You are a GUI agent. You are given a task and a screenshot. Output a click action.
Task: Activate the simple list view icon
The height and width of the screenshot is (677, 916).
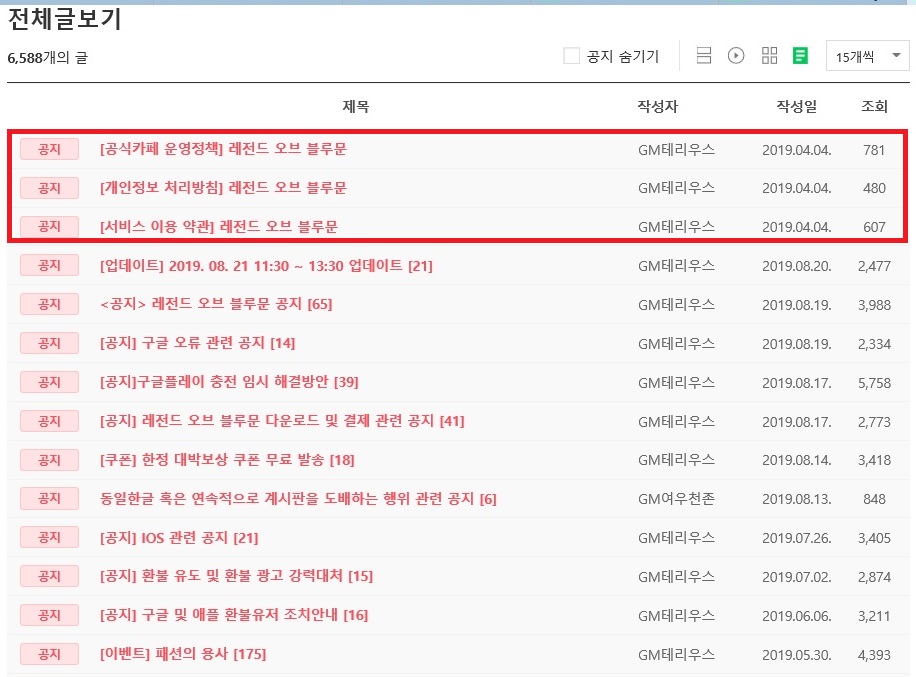[703, 55]
